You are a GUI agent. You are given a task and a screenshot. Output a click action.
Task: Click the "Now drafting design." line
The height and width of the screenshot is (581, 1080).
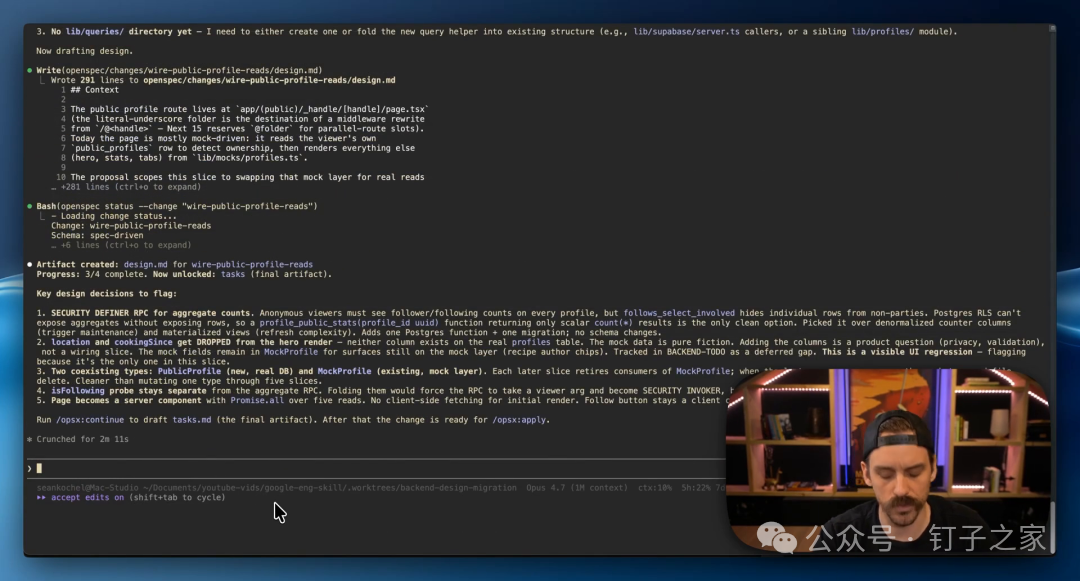[x=85, y=51]
